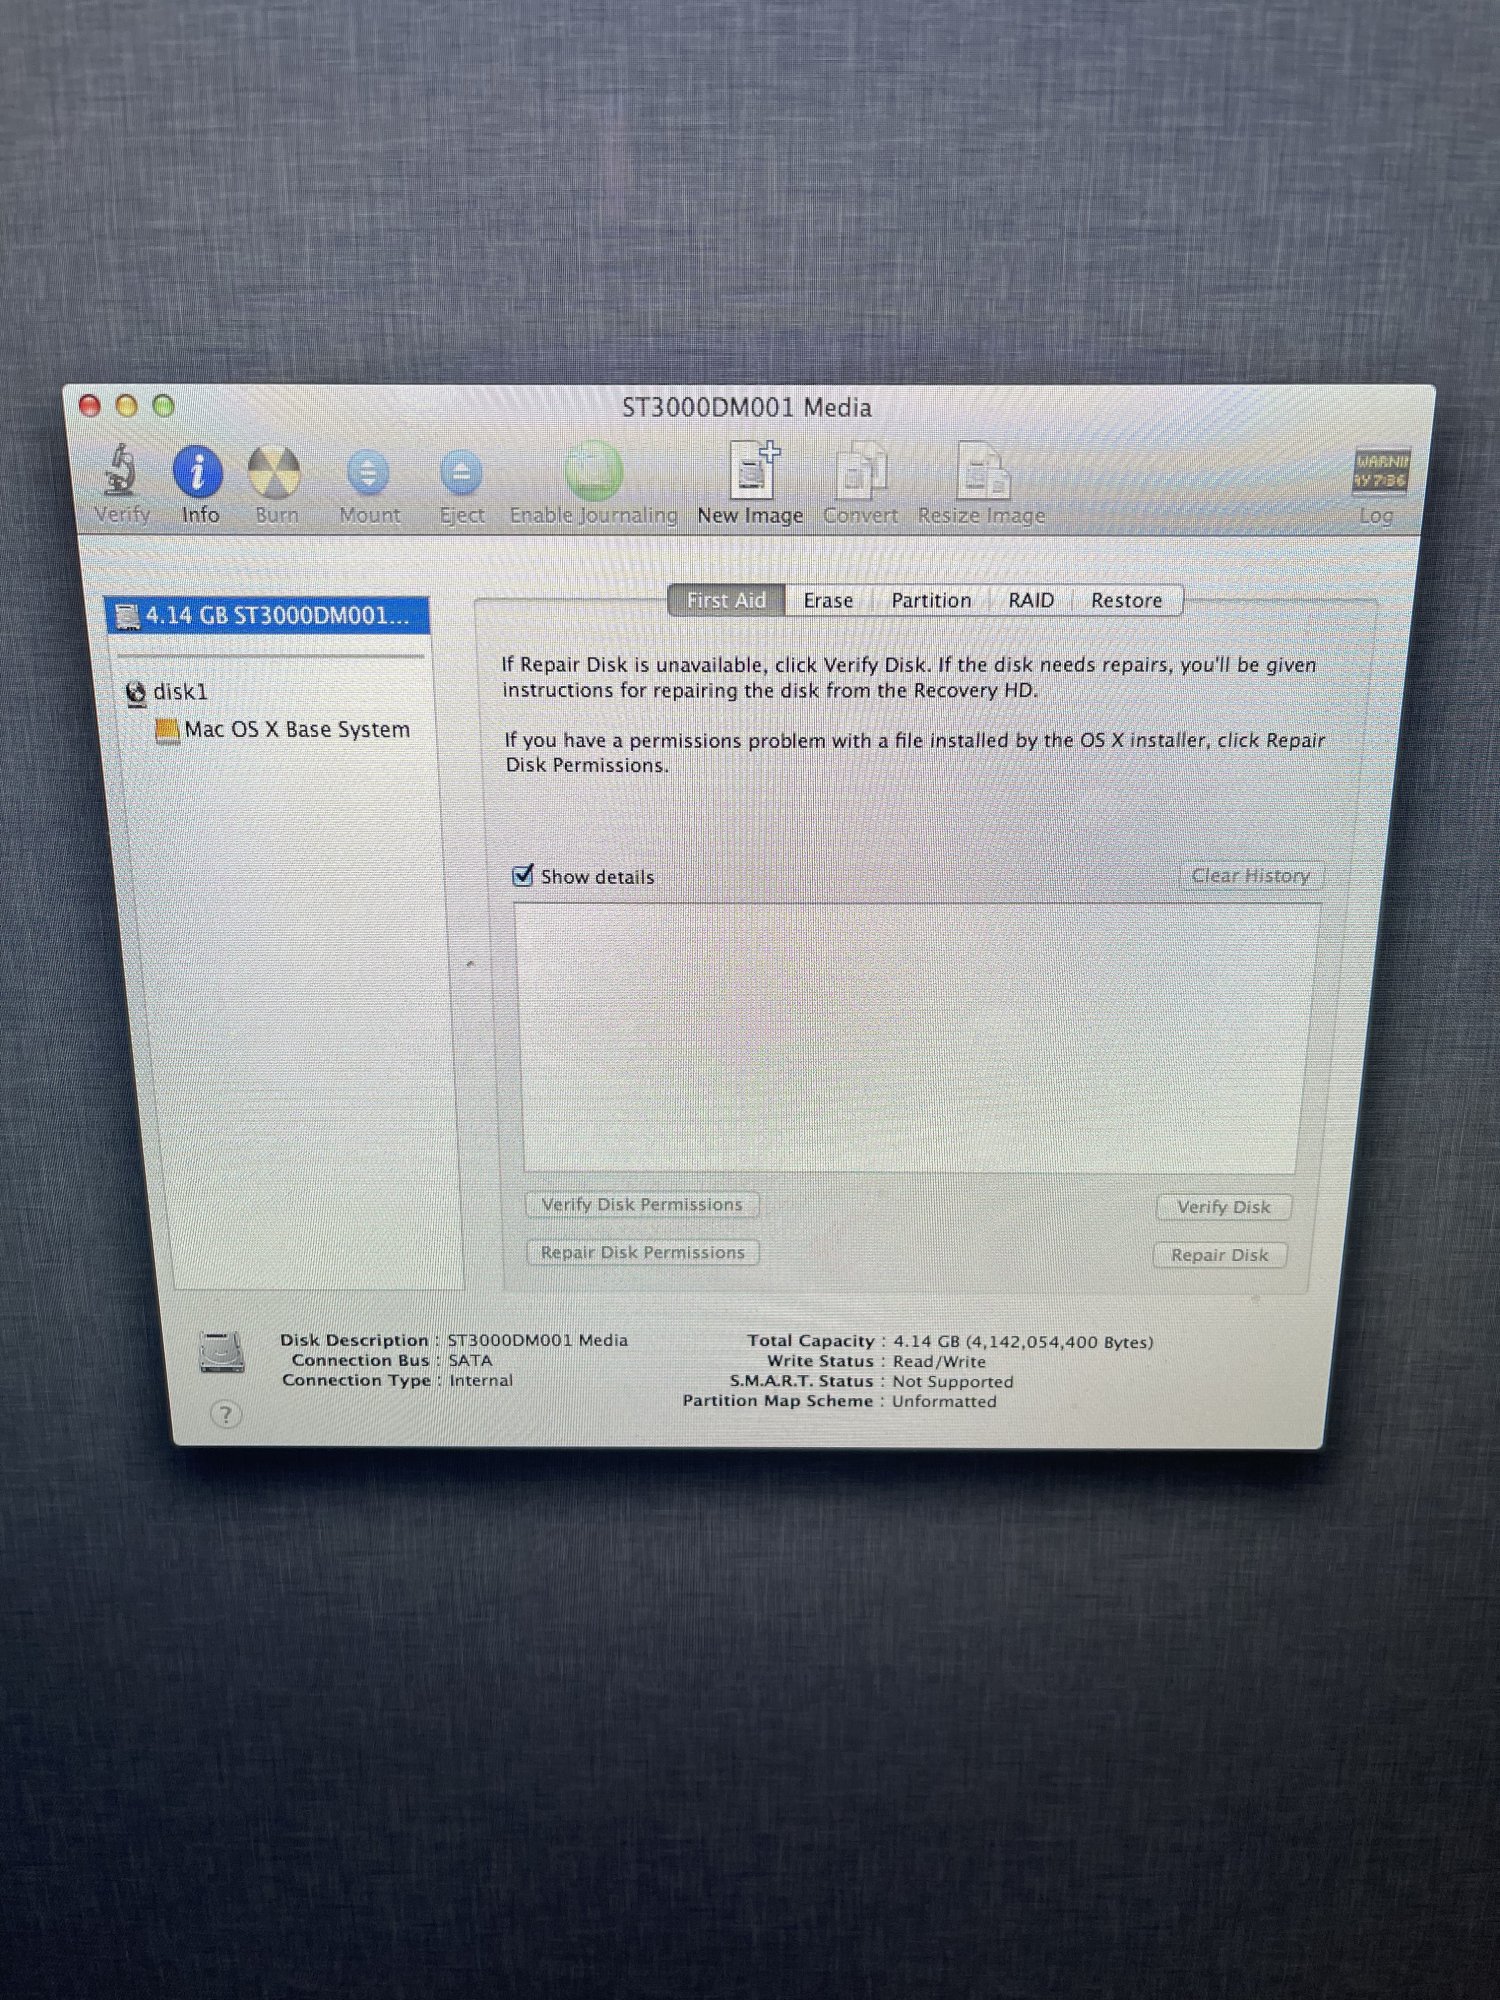Click the red close window button
The height and width of the screenshot is (2000, 1500).
click(90, 405)
